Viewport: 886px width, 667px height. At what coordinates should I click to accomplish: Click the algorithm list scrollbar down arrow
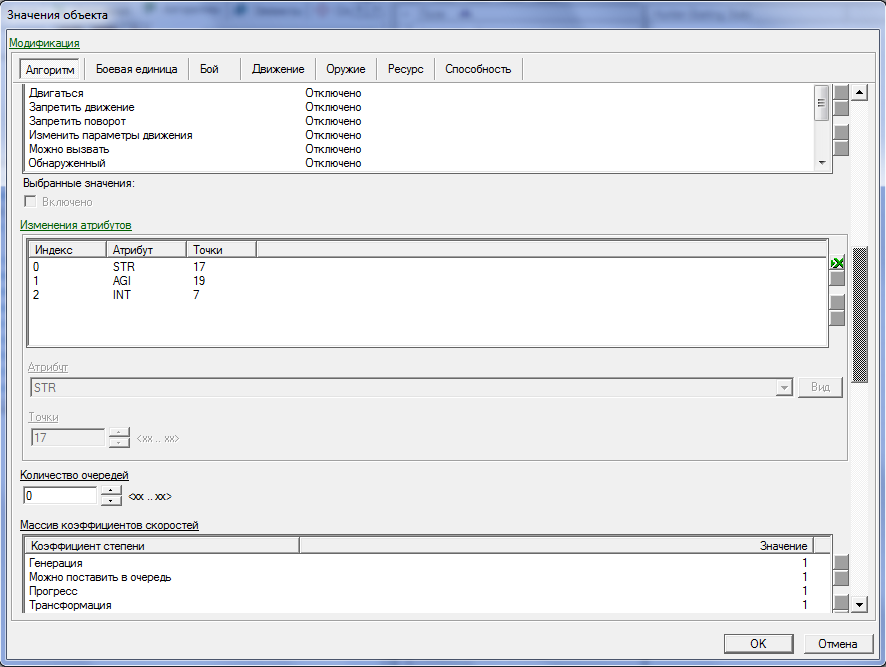(822, 163)
